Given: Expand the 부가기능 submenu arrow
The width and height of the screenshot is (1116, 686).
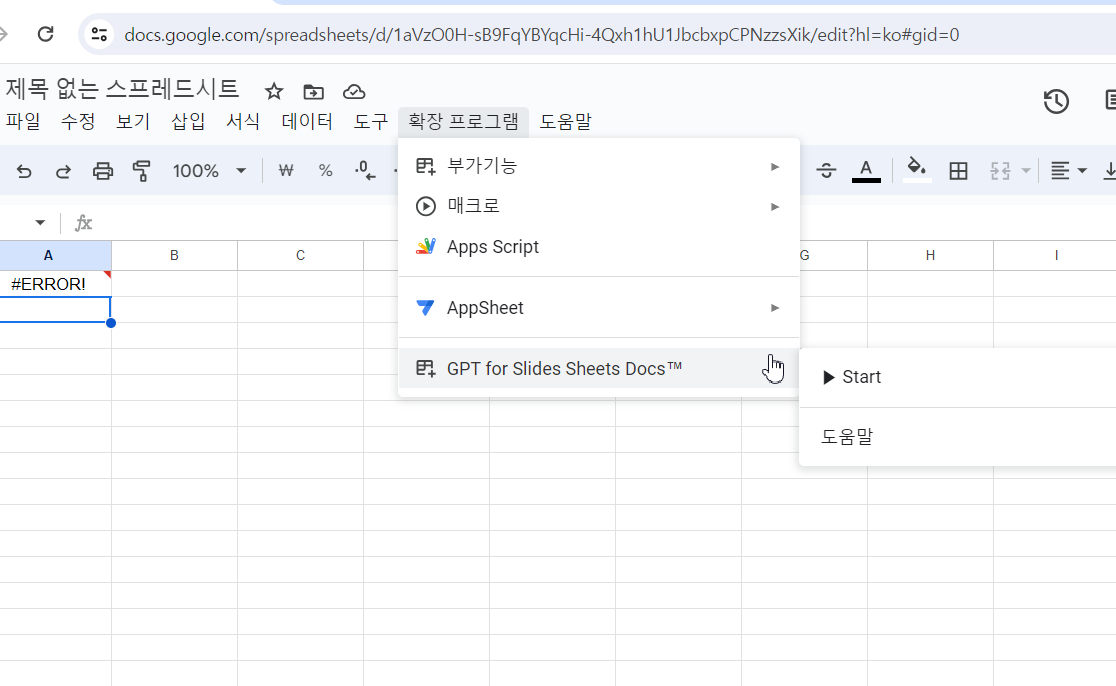Looking at the screenshot, I should 775,167.
